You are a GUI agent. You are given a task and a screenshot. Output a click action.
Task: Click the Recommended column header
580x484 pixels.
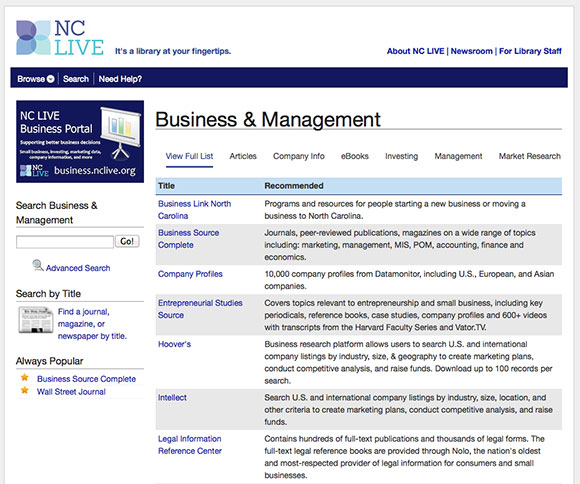coord(294,186)
